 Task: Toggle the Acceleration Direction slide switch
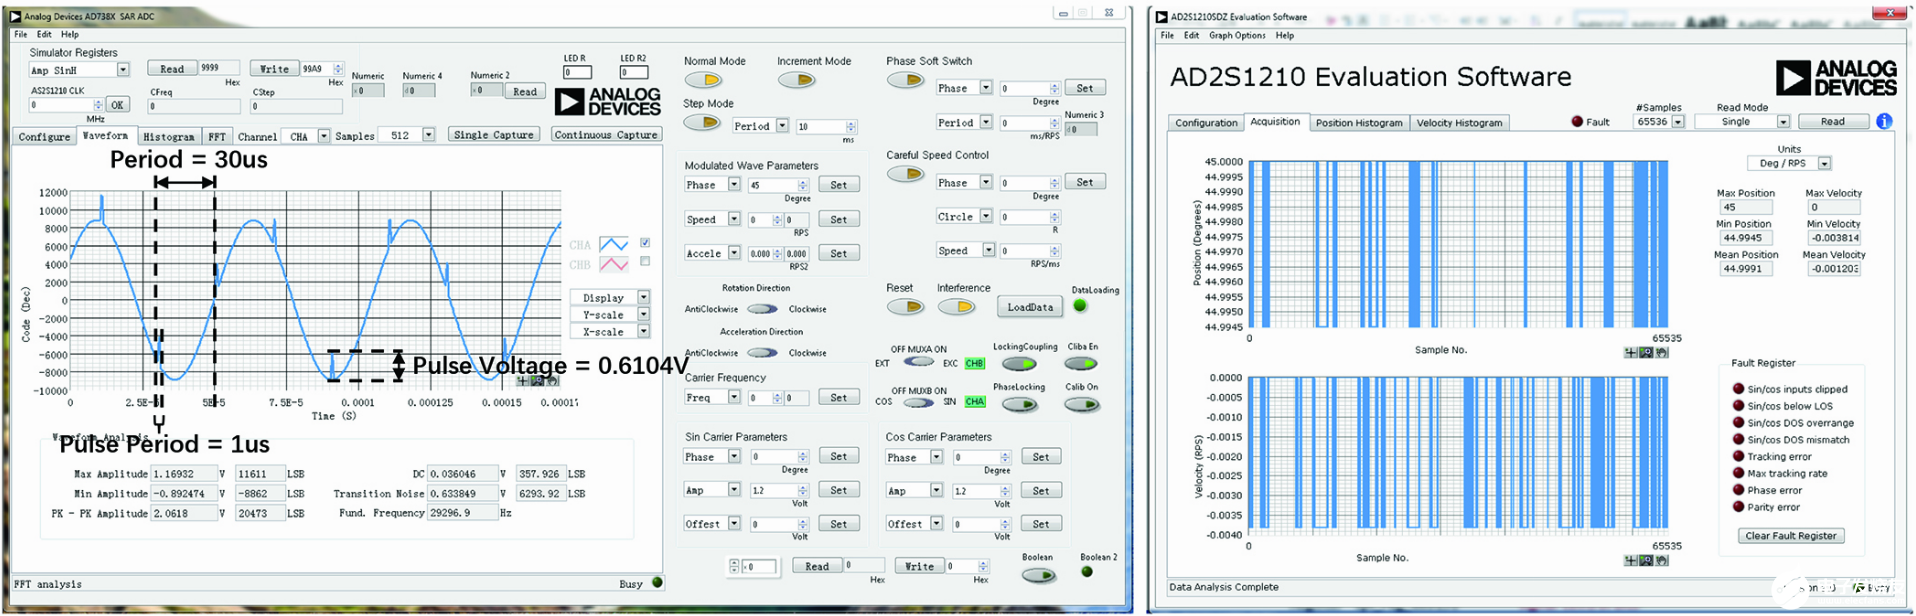click(762, 353)
